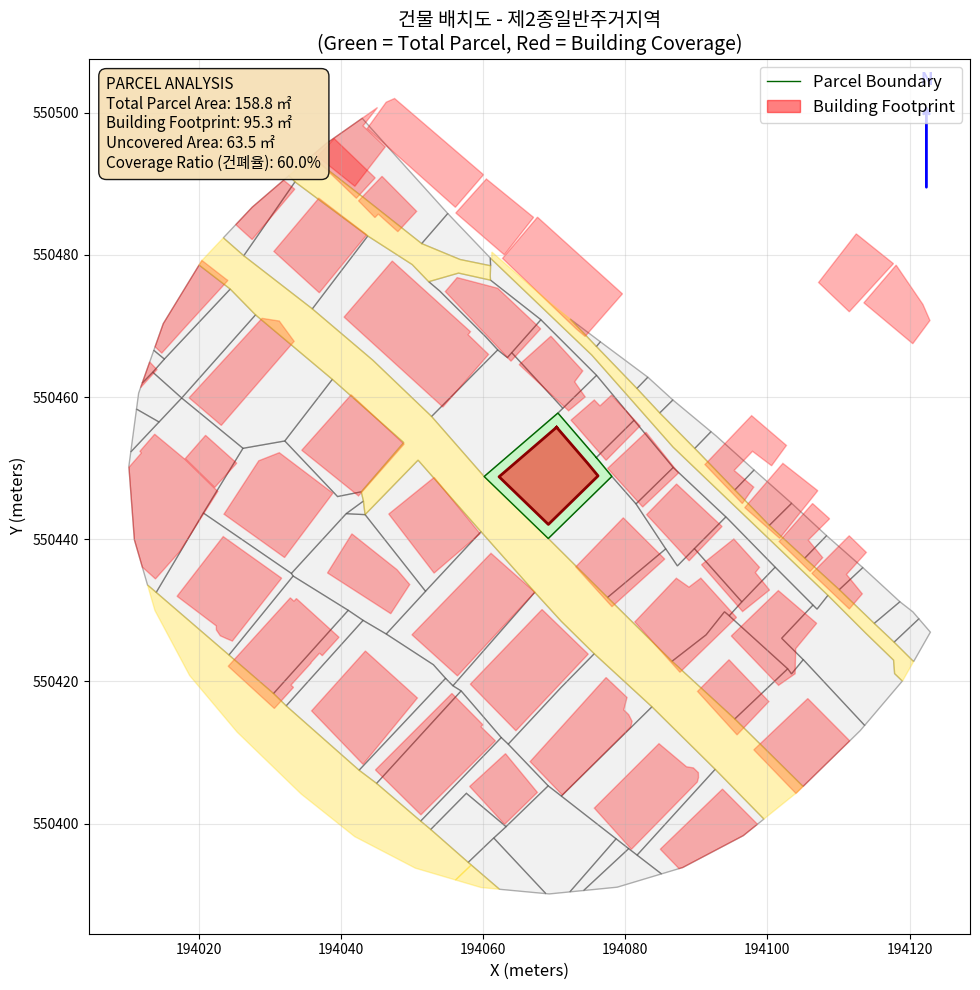Click the PARCEL ANALYSIS heading in info box
The height and width of the screenshot is (990, 980).
[x=169, y=83]
